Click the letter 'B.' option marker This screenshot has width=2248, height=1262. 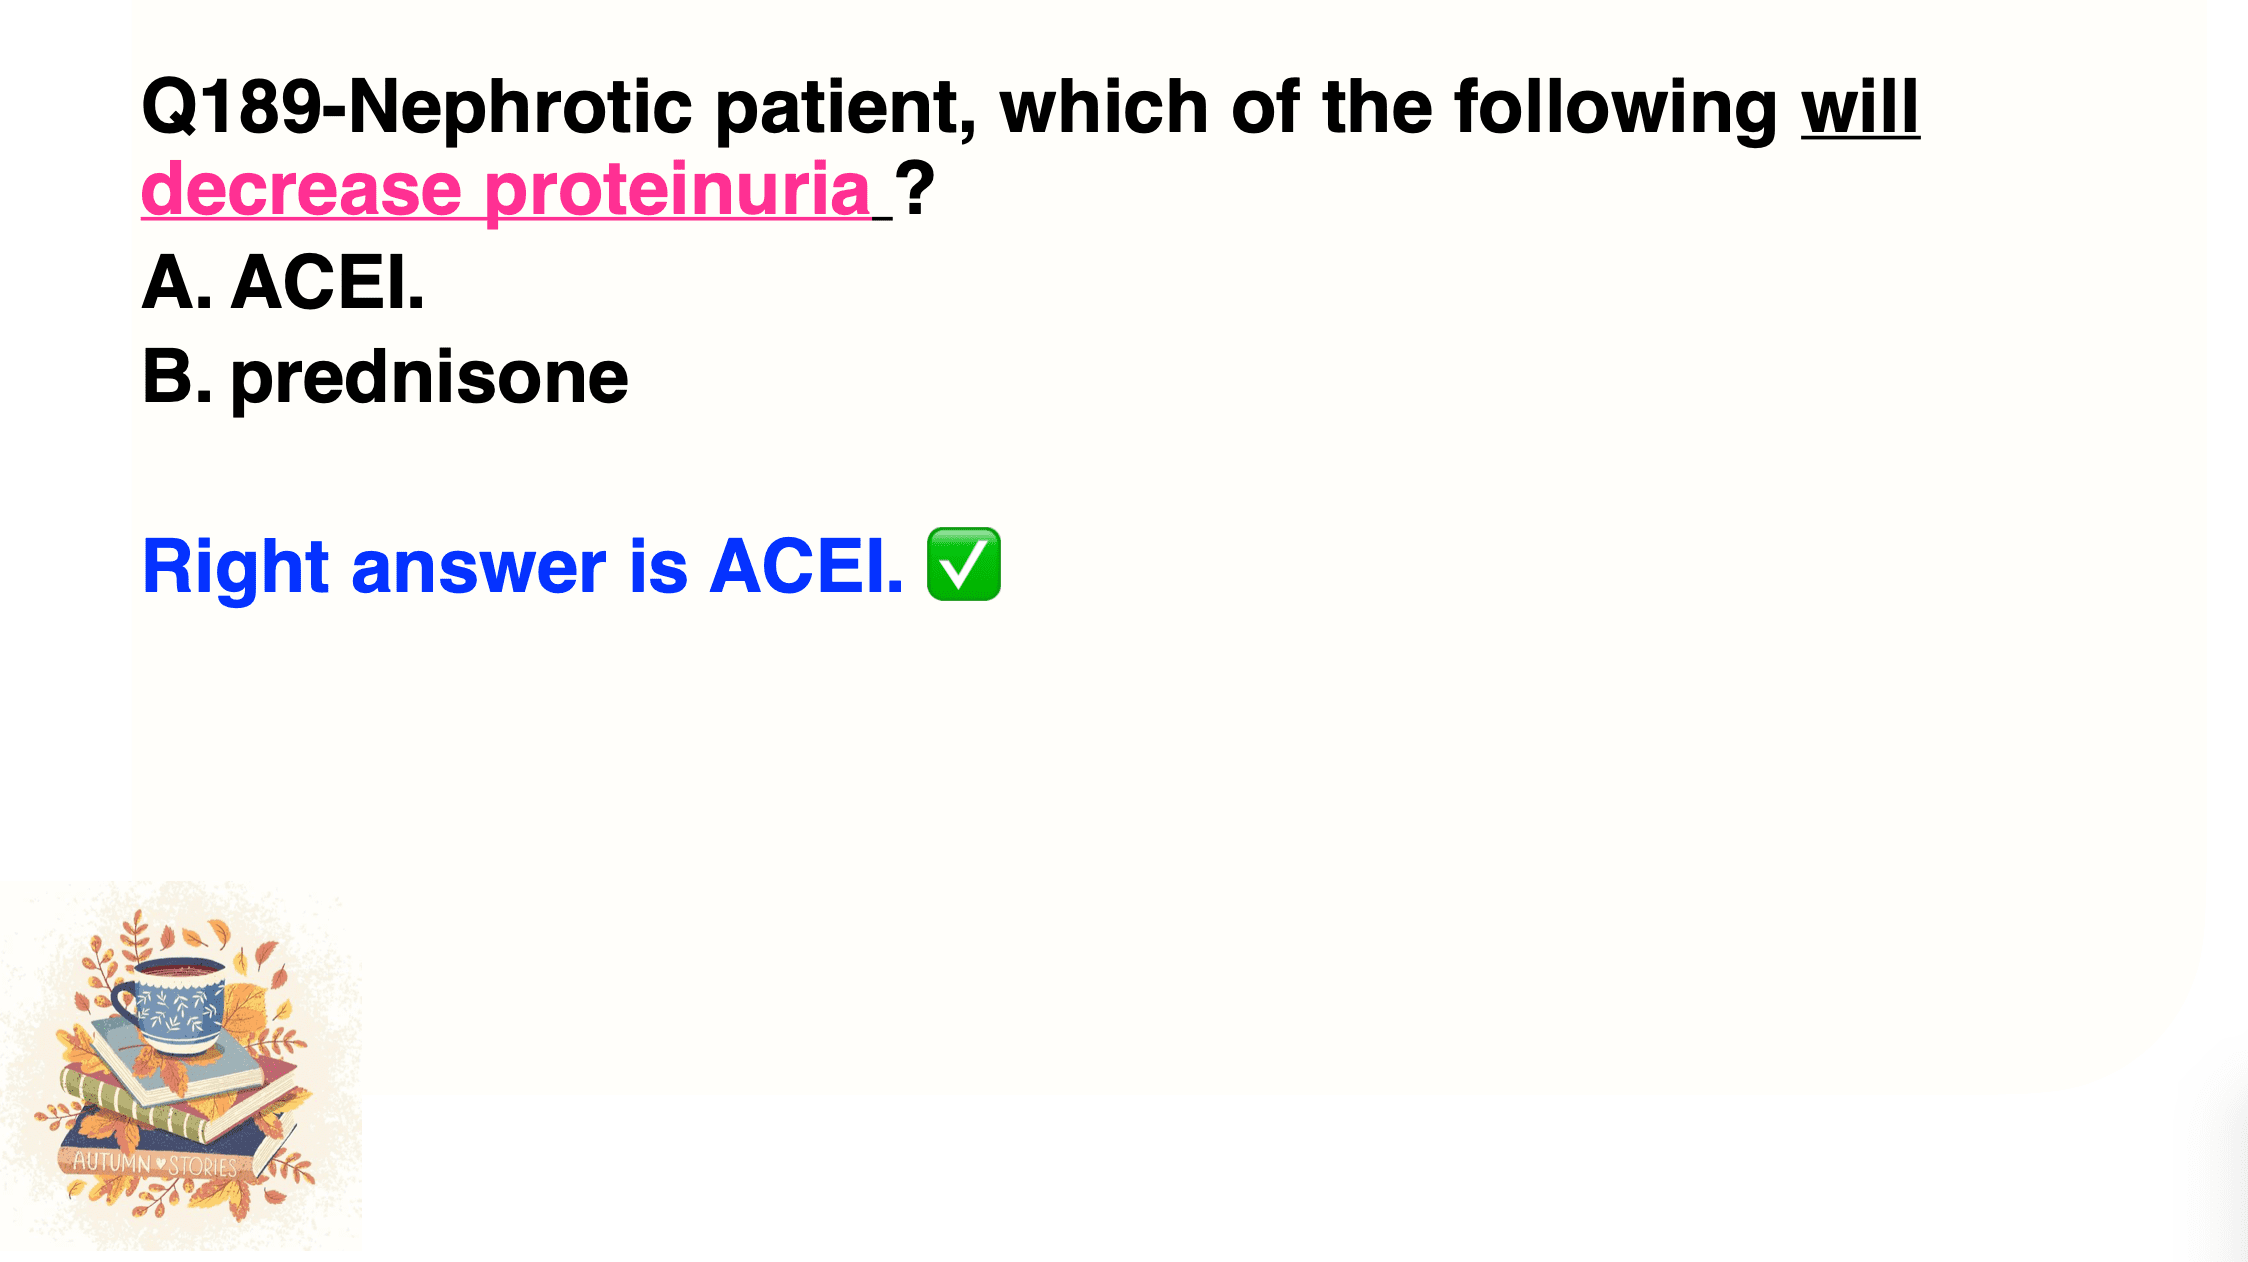click(x=177, y=377)
